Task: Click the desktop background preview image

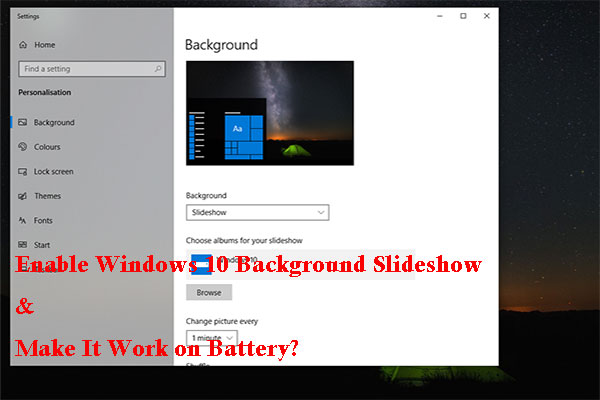Action: [x=269, y=112]
